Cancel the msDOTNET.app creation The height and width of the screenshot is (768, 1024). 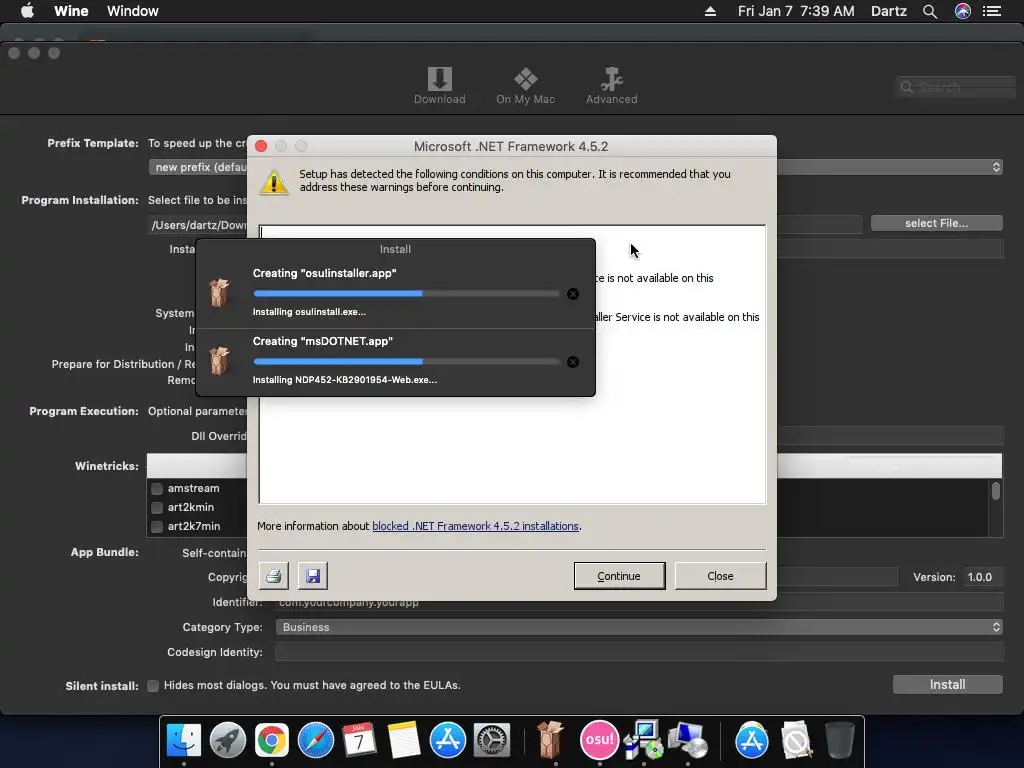coord(573,362)
